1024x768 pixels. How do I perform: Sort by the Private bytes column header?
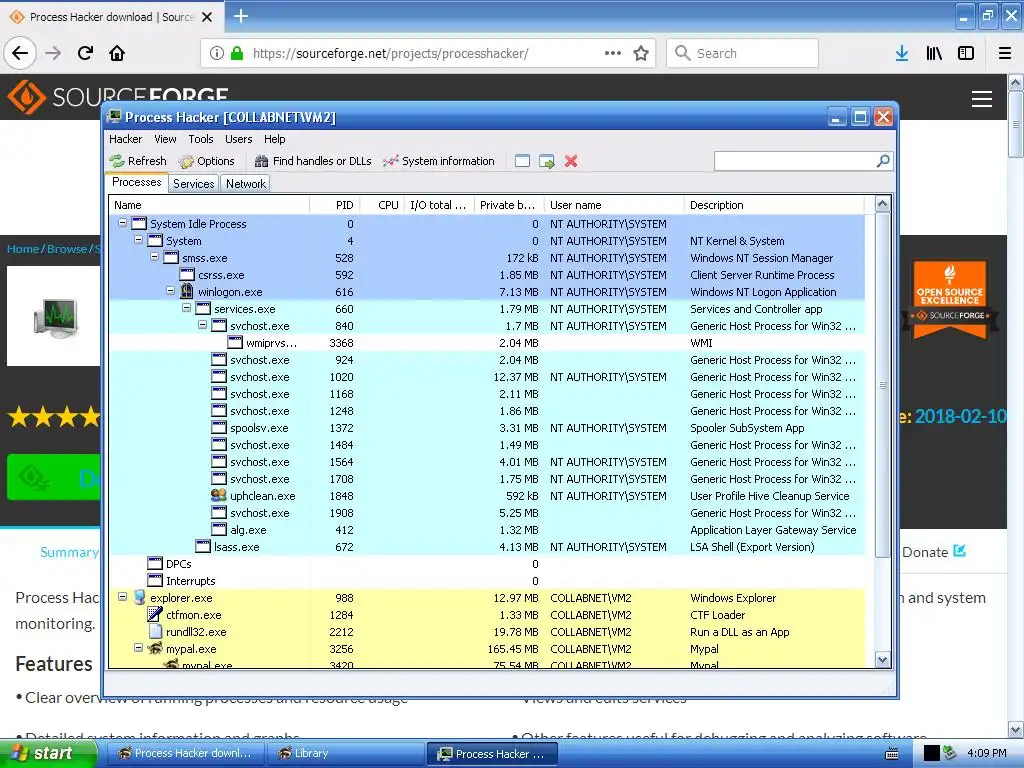[509, 205]
